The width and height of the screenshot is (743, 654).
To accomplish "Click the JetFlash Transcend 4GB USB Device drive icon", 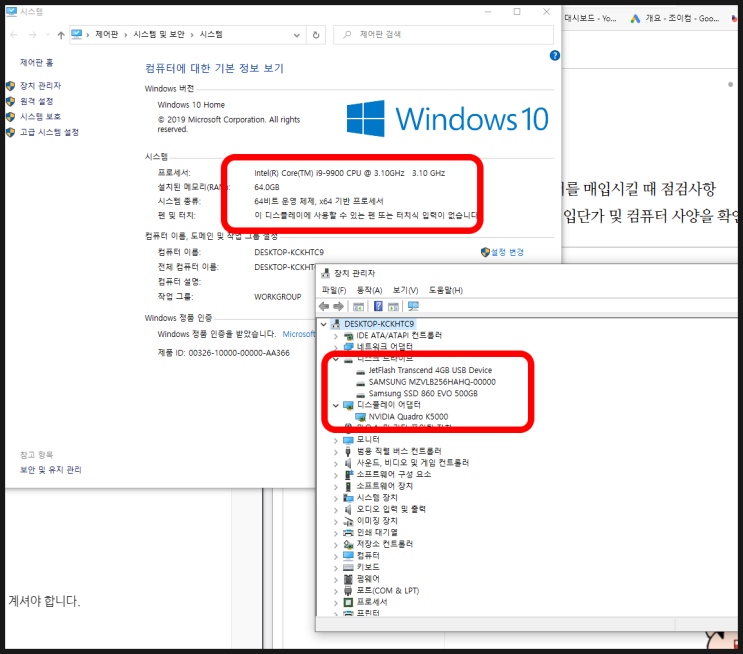I will 361,371.
